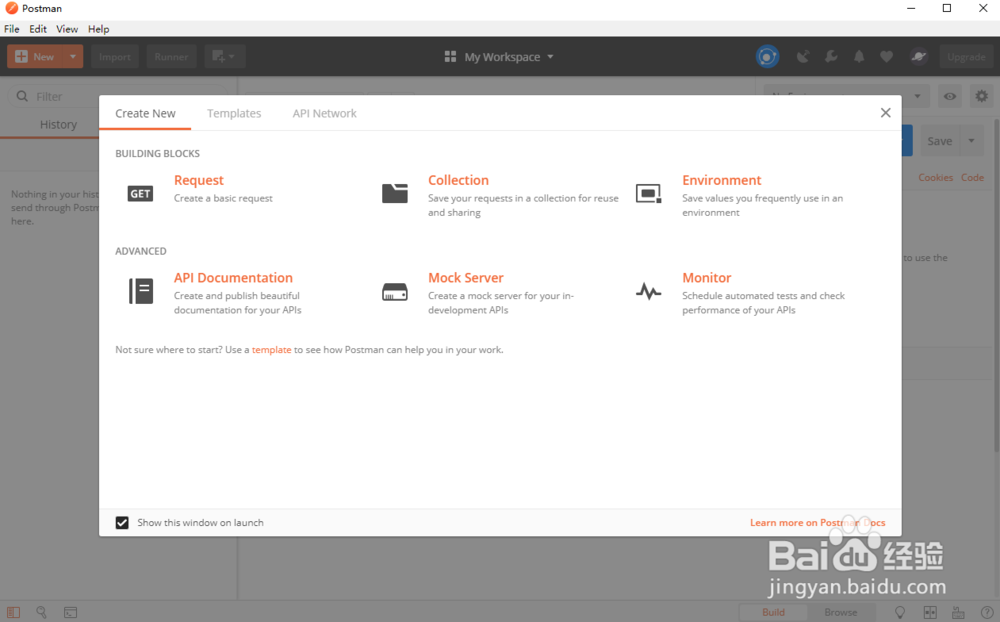
Task: Click the New button
Action: 35,57
